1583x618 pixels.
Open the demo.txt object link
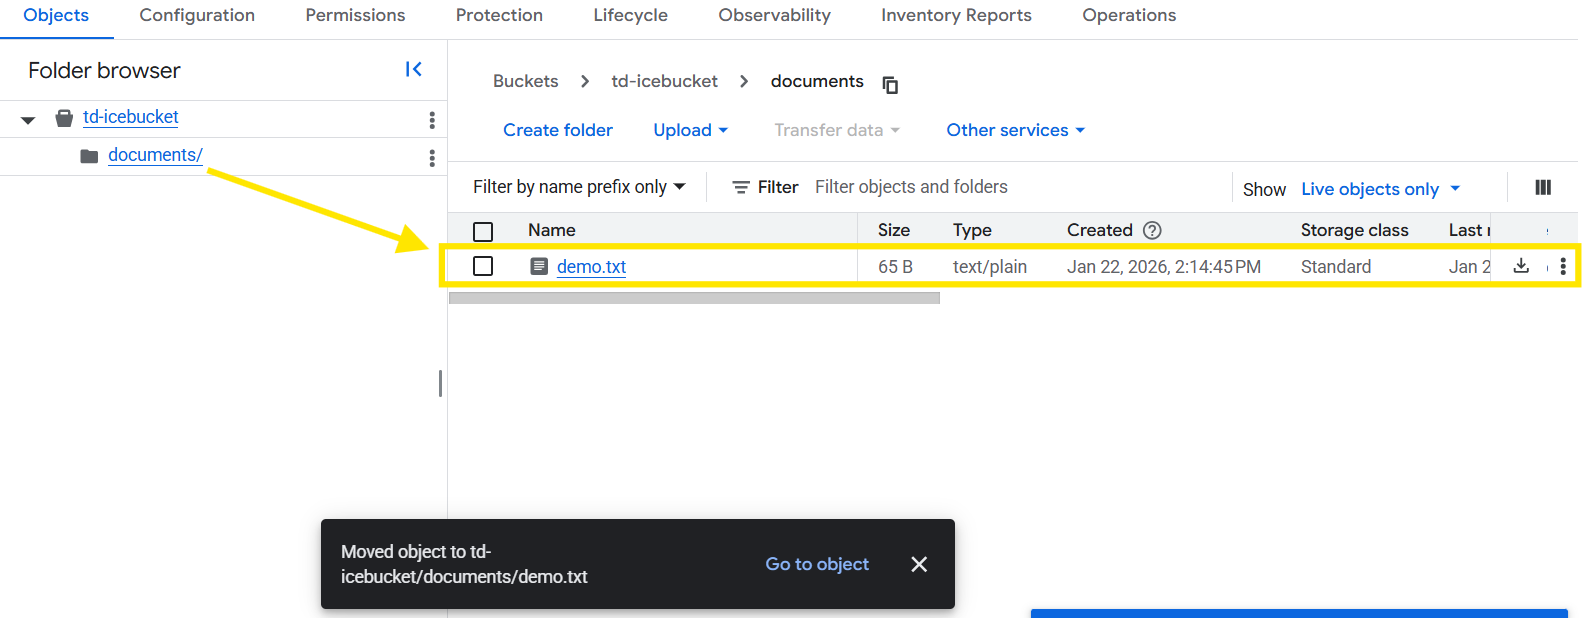[x=591, y=267]
